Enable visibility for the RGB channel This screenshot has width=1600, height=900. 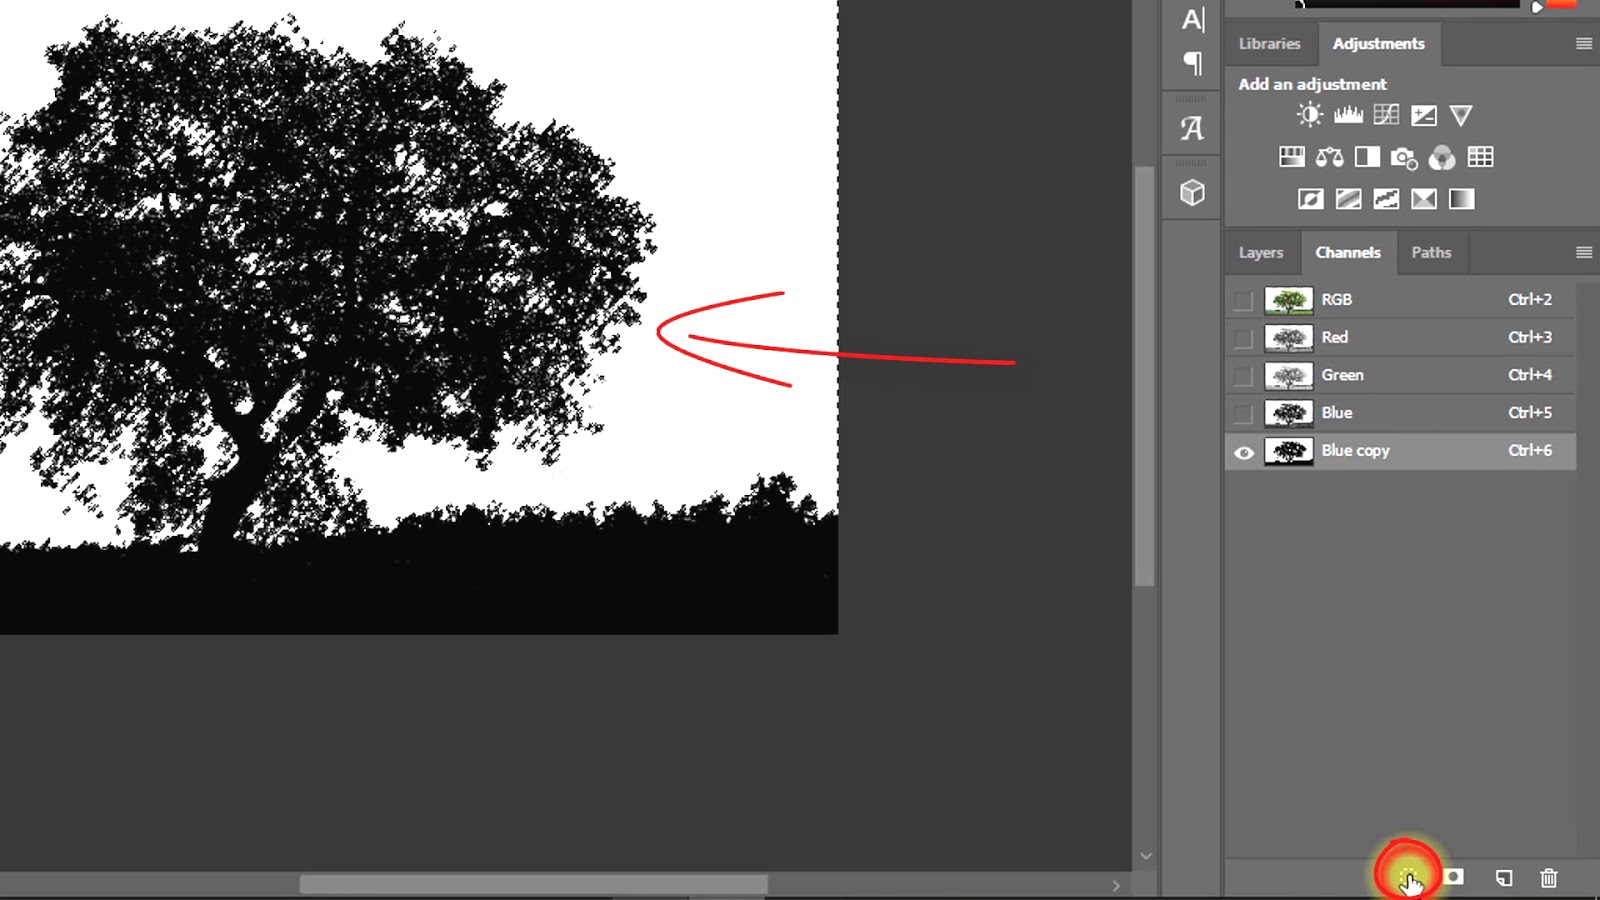coord(1243,299)
